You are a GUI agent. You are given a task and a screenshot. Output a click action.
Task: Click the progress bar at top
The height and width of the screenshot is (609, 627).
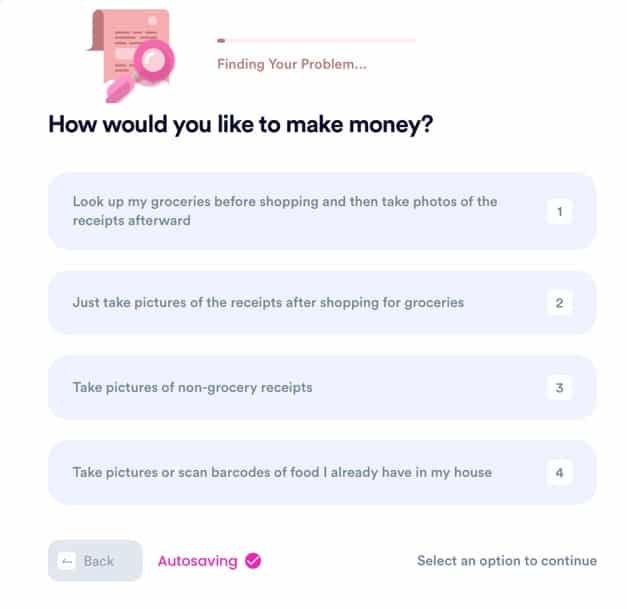coord(316,40)
